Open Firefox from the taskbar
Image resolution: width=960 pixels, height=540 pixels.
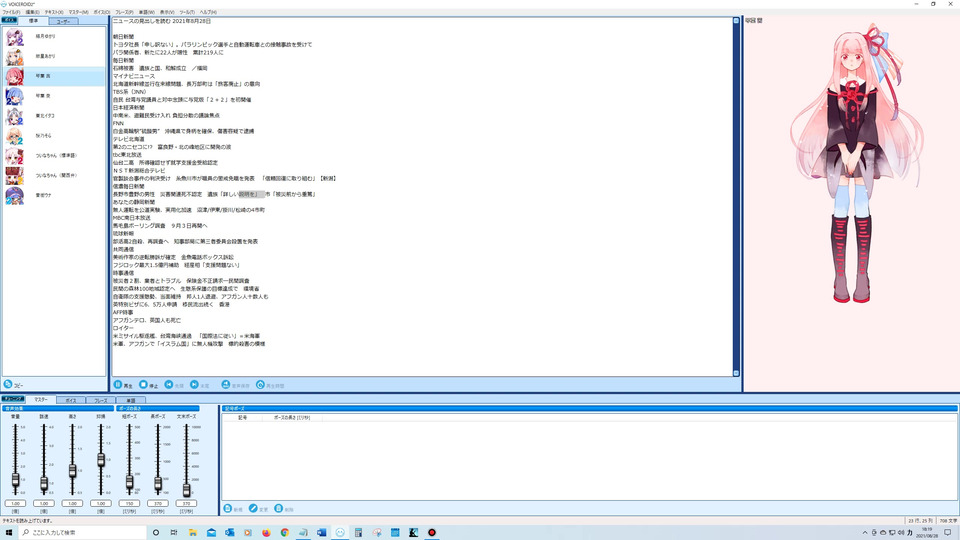266,533
